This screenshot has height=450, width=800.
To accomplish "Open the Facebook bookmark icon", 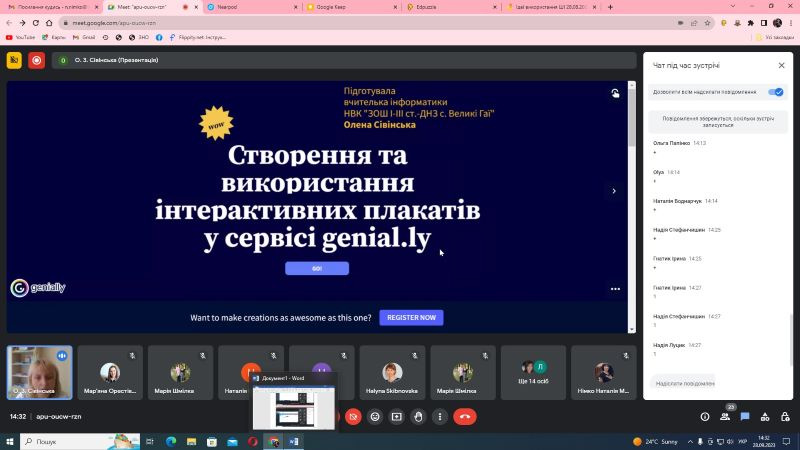I will point(159,37).
